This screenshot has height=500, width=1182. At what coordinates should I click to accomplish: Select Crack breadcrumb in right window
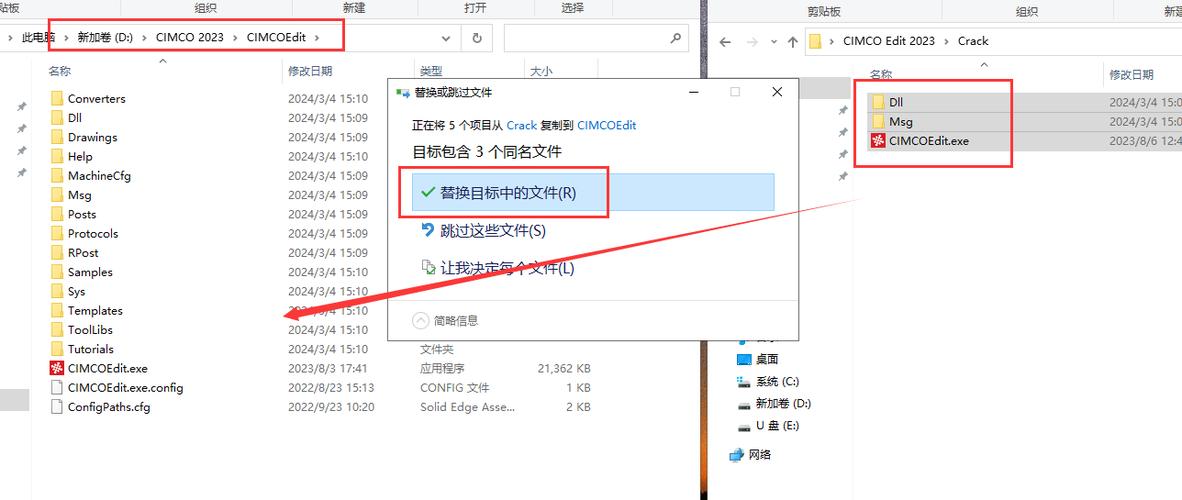click(x=972, y=41)
